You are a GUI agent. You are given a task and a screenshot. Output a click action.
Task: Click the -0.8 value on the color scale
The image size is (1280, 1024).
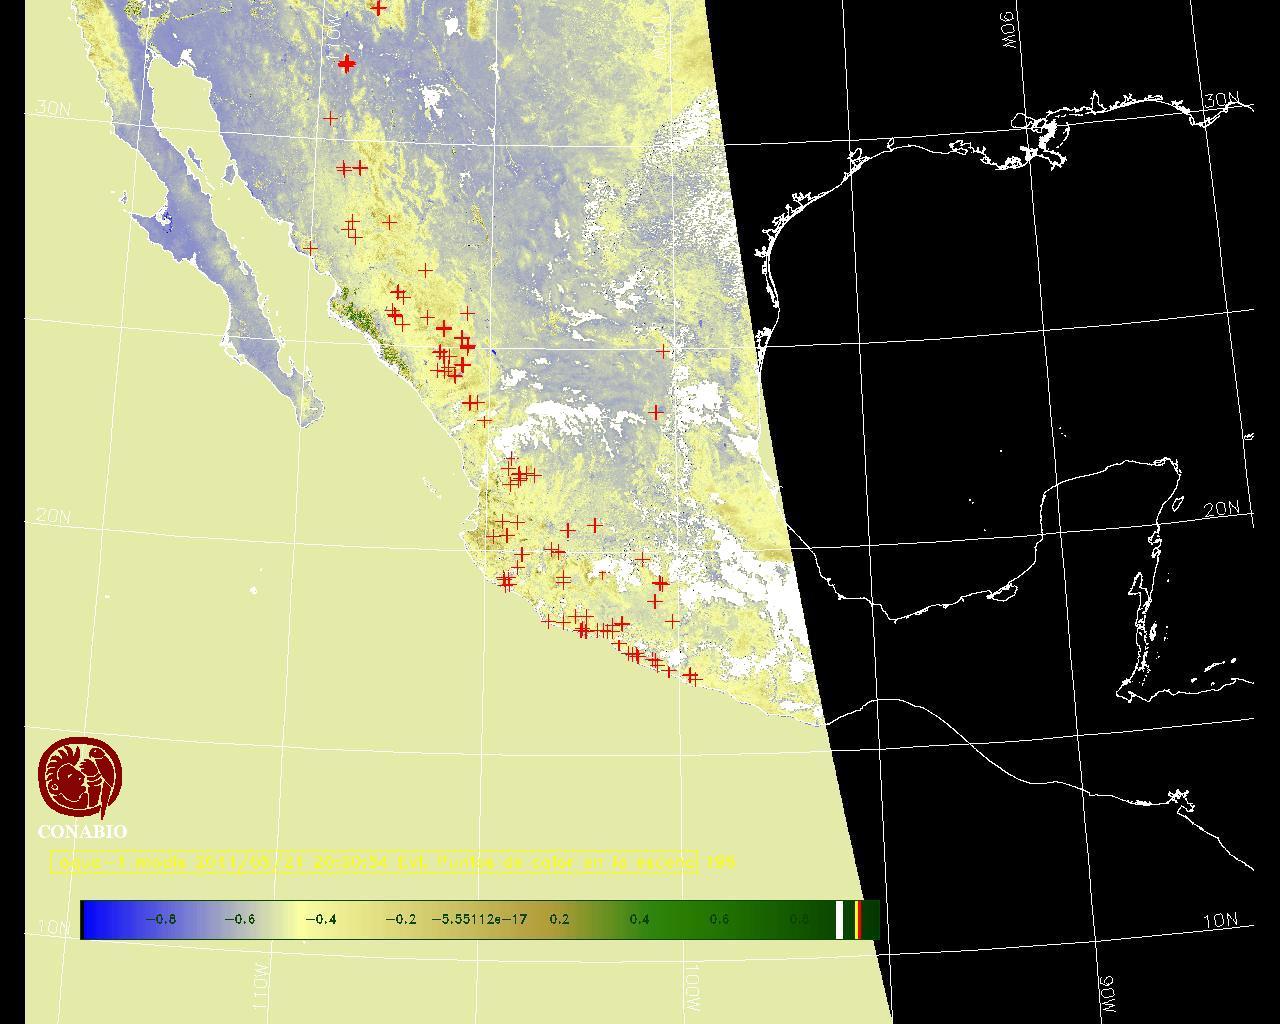pyautogui.click(x=160, y=919)
